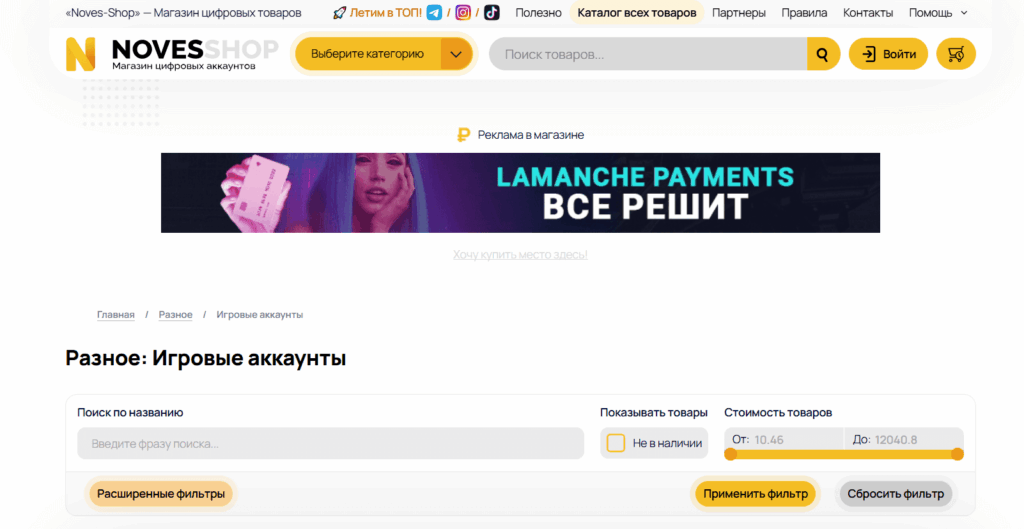Image resolution: width=1024 pixels, height=529 pixels.
Task: Click the maximum price slider handle
Action: [957, 454]
